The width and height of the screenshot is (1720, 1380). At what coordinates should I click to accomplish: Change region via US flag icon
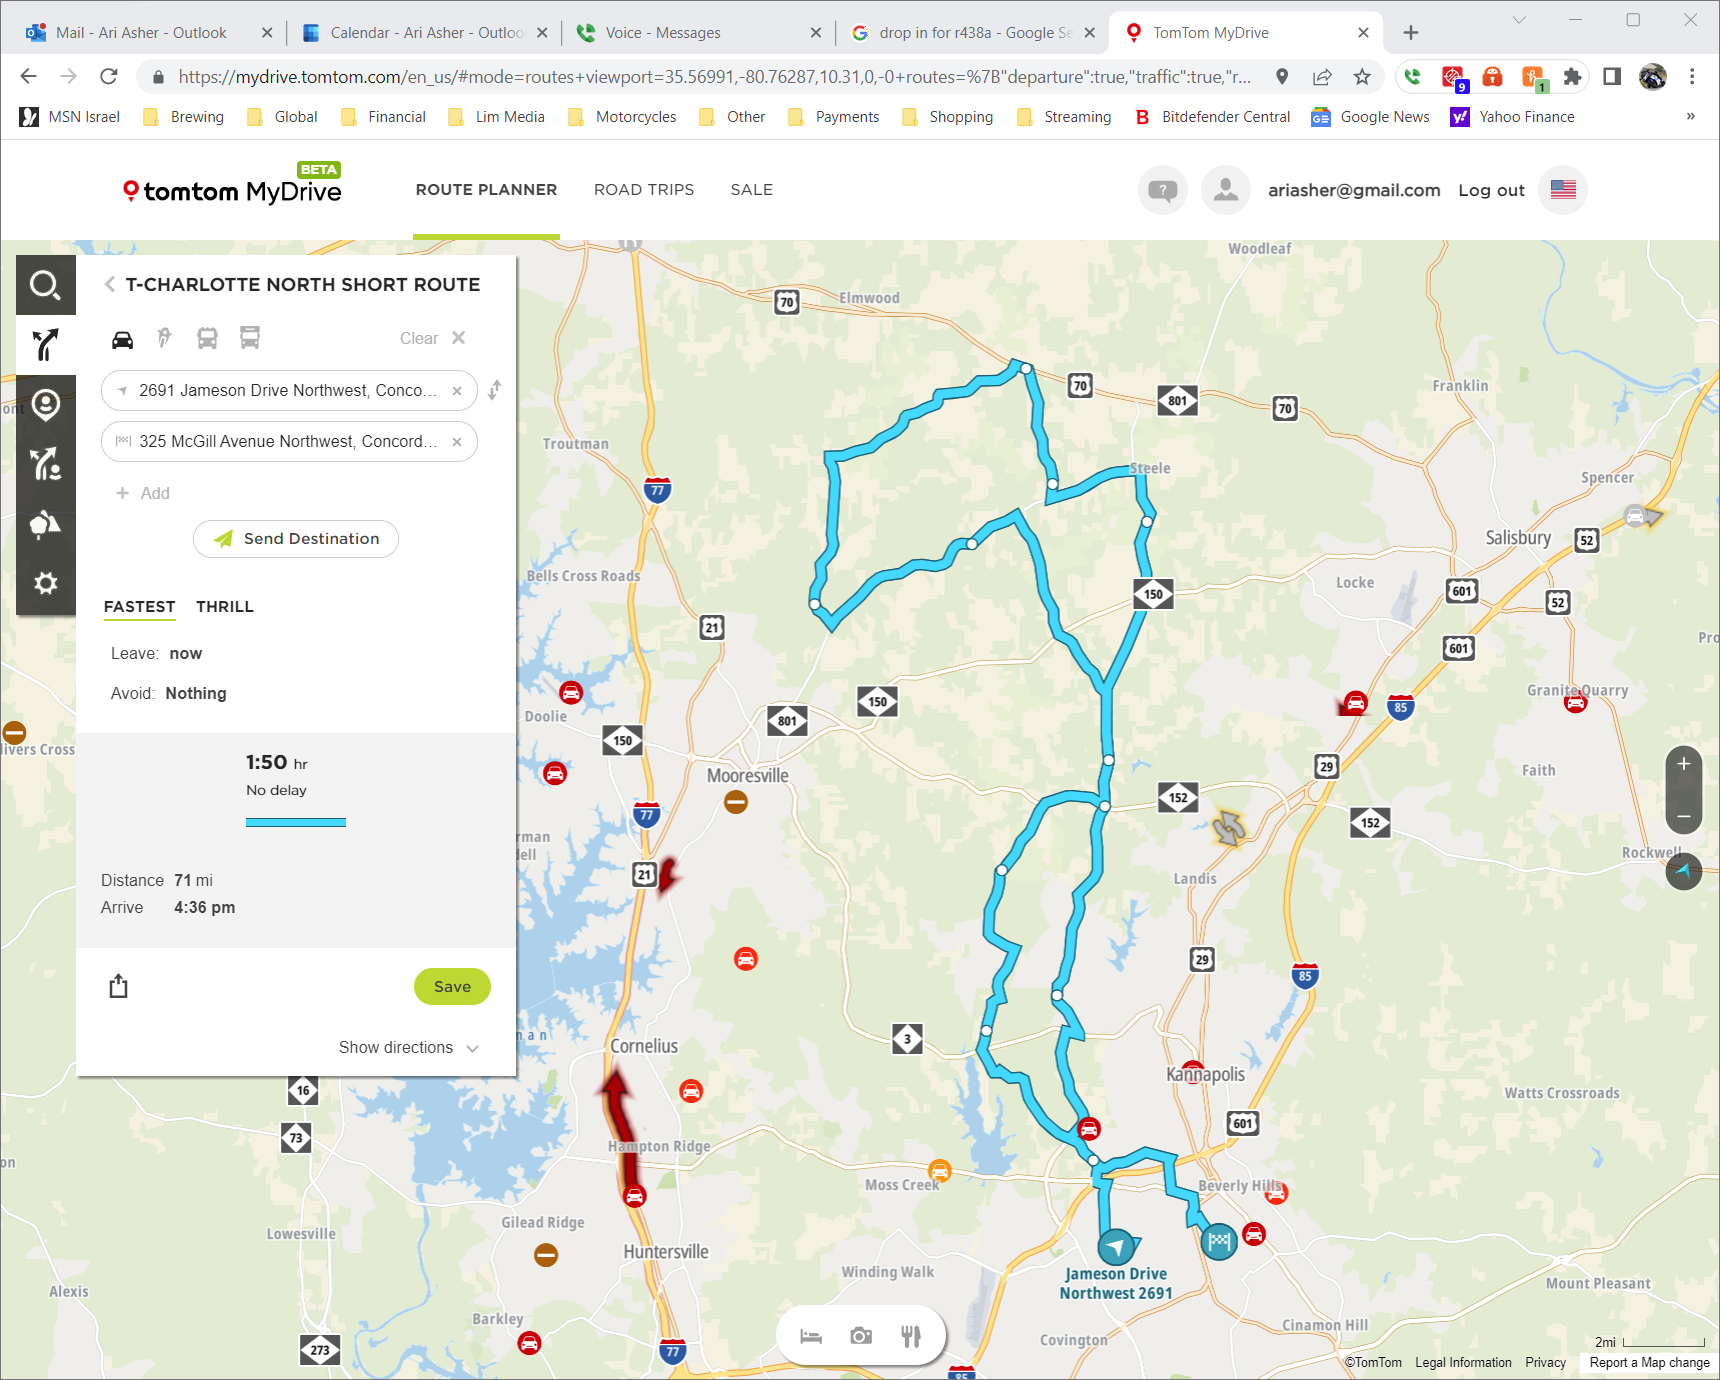[1563, 190]
